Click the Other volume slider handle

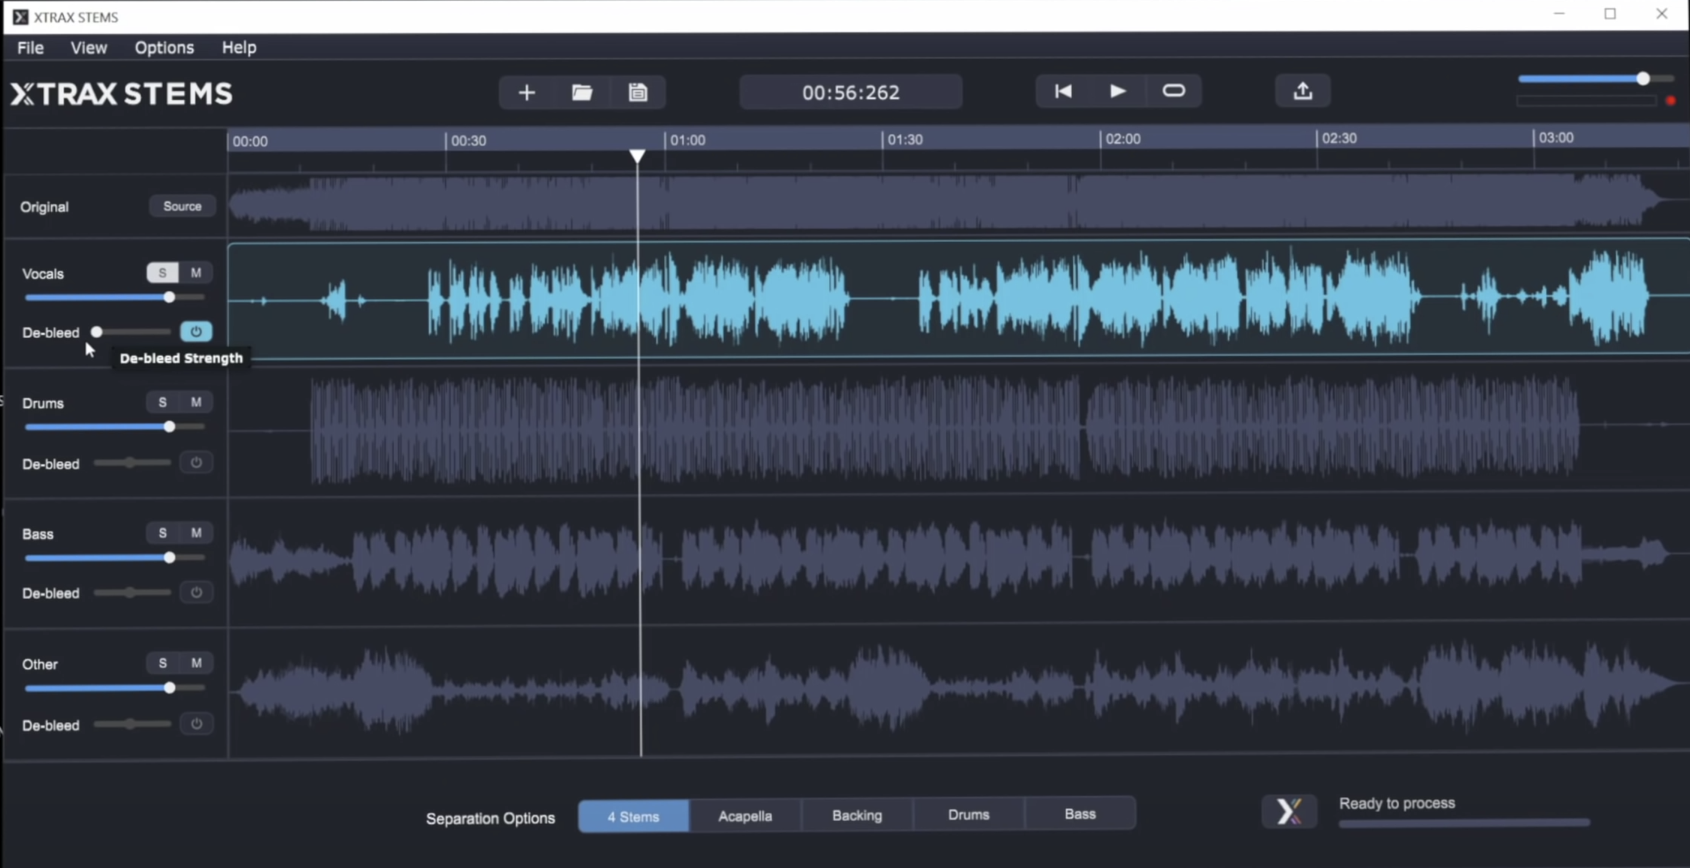point(169,688)
